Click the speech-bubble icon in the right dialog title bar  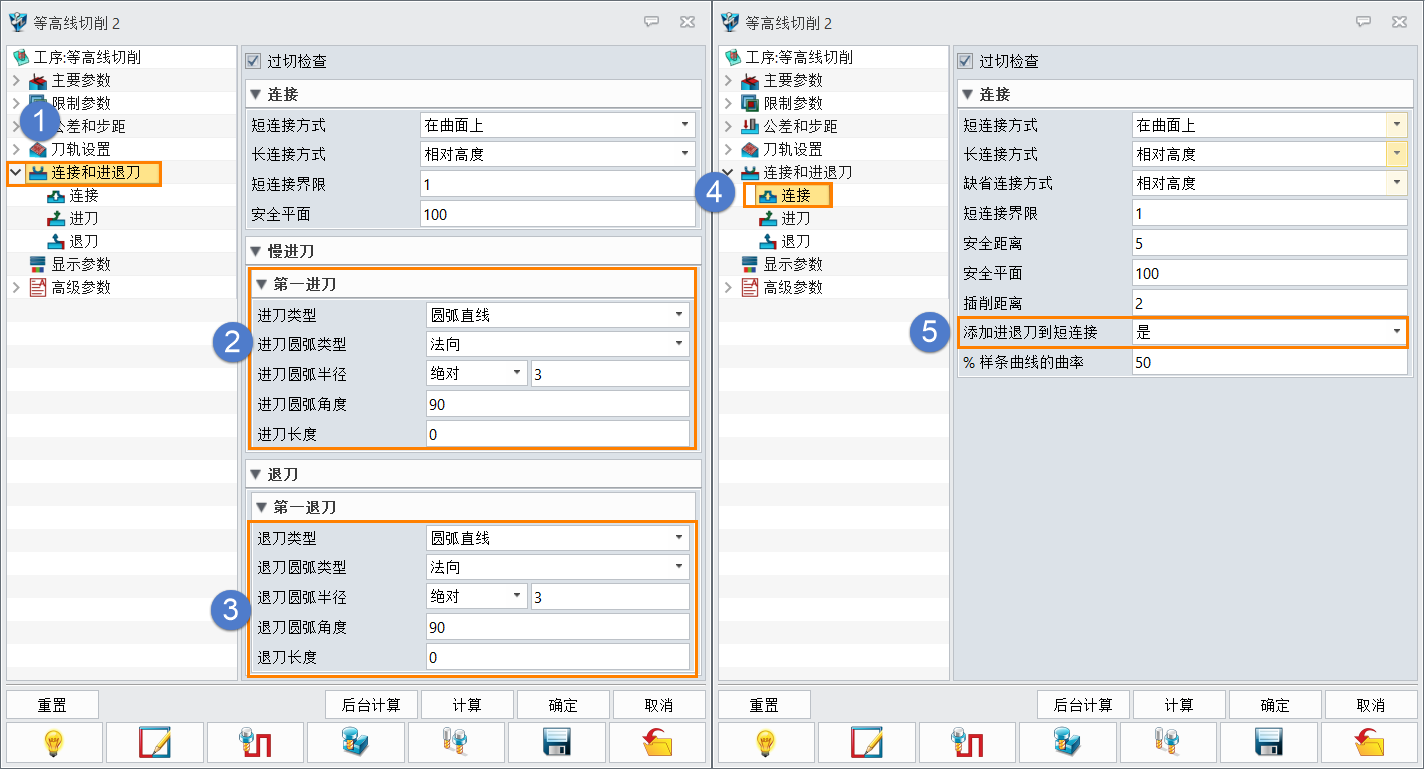pyautogui.click(x=1363, y=21)
